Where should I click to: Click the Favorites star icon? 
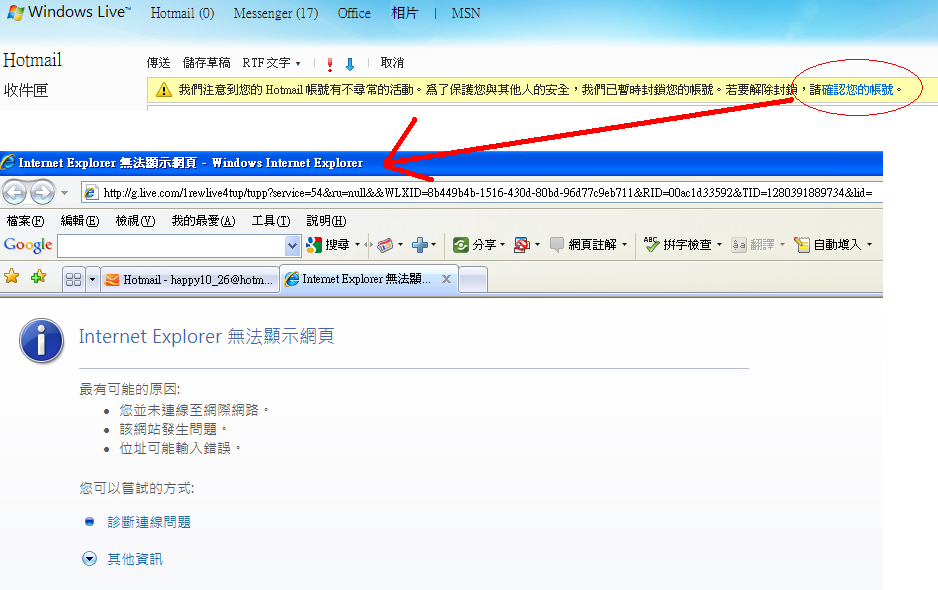11,276
